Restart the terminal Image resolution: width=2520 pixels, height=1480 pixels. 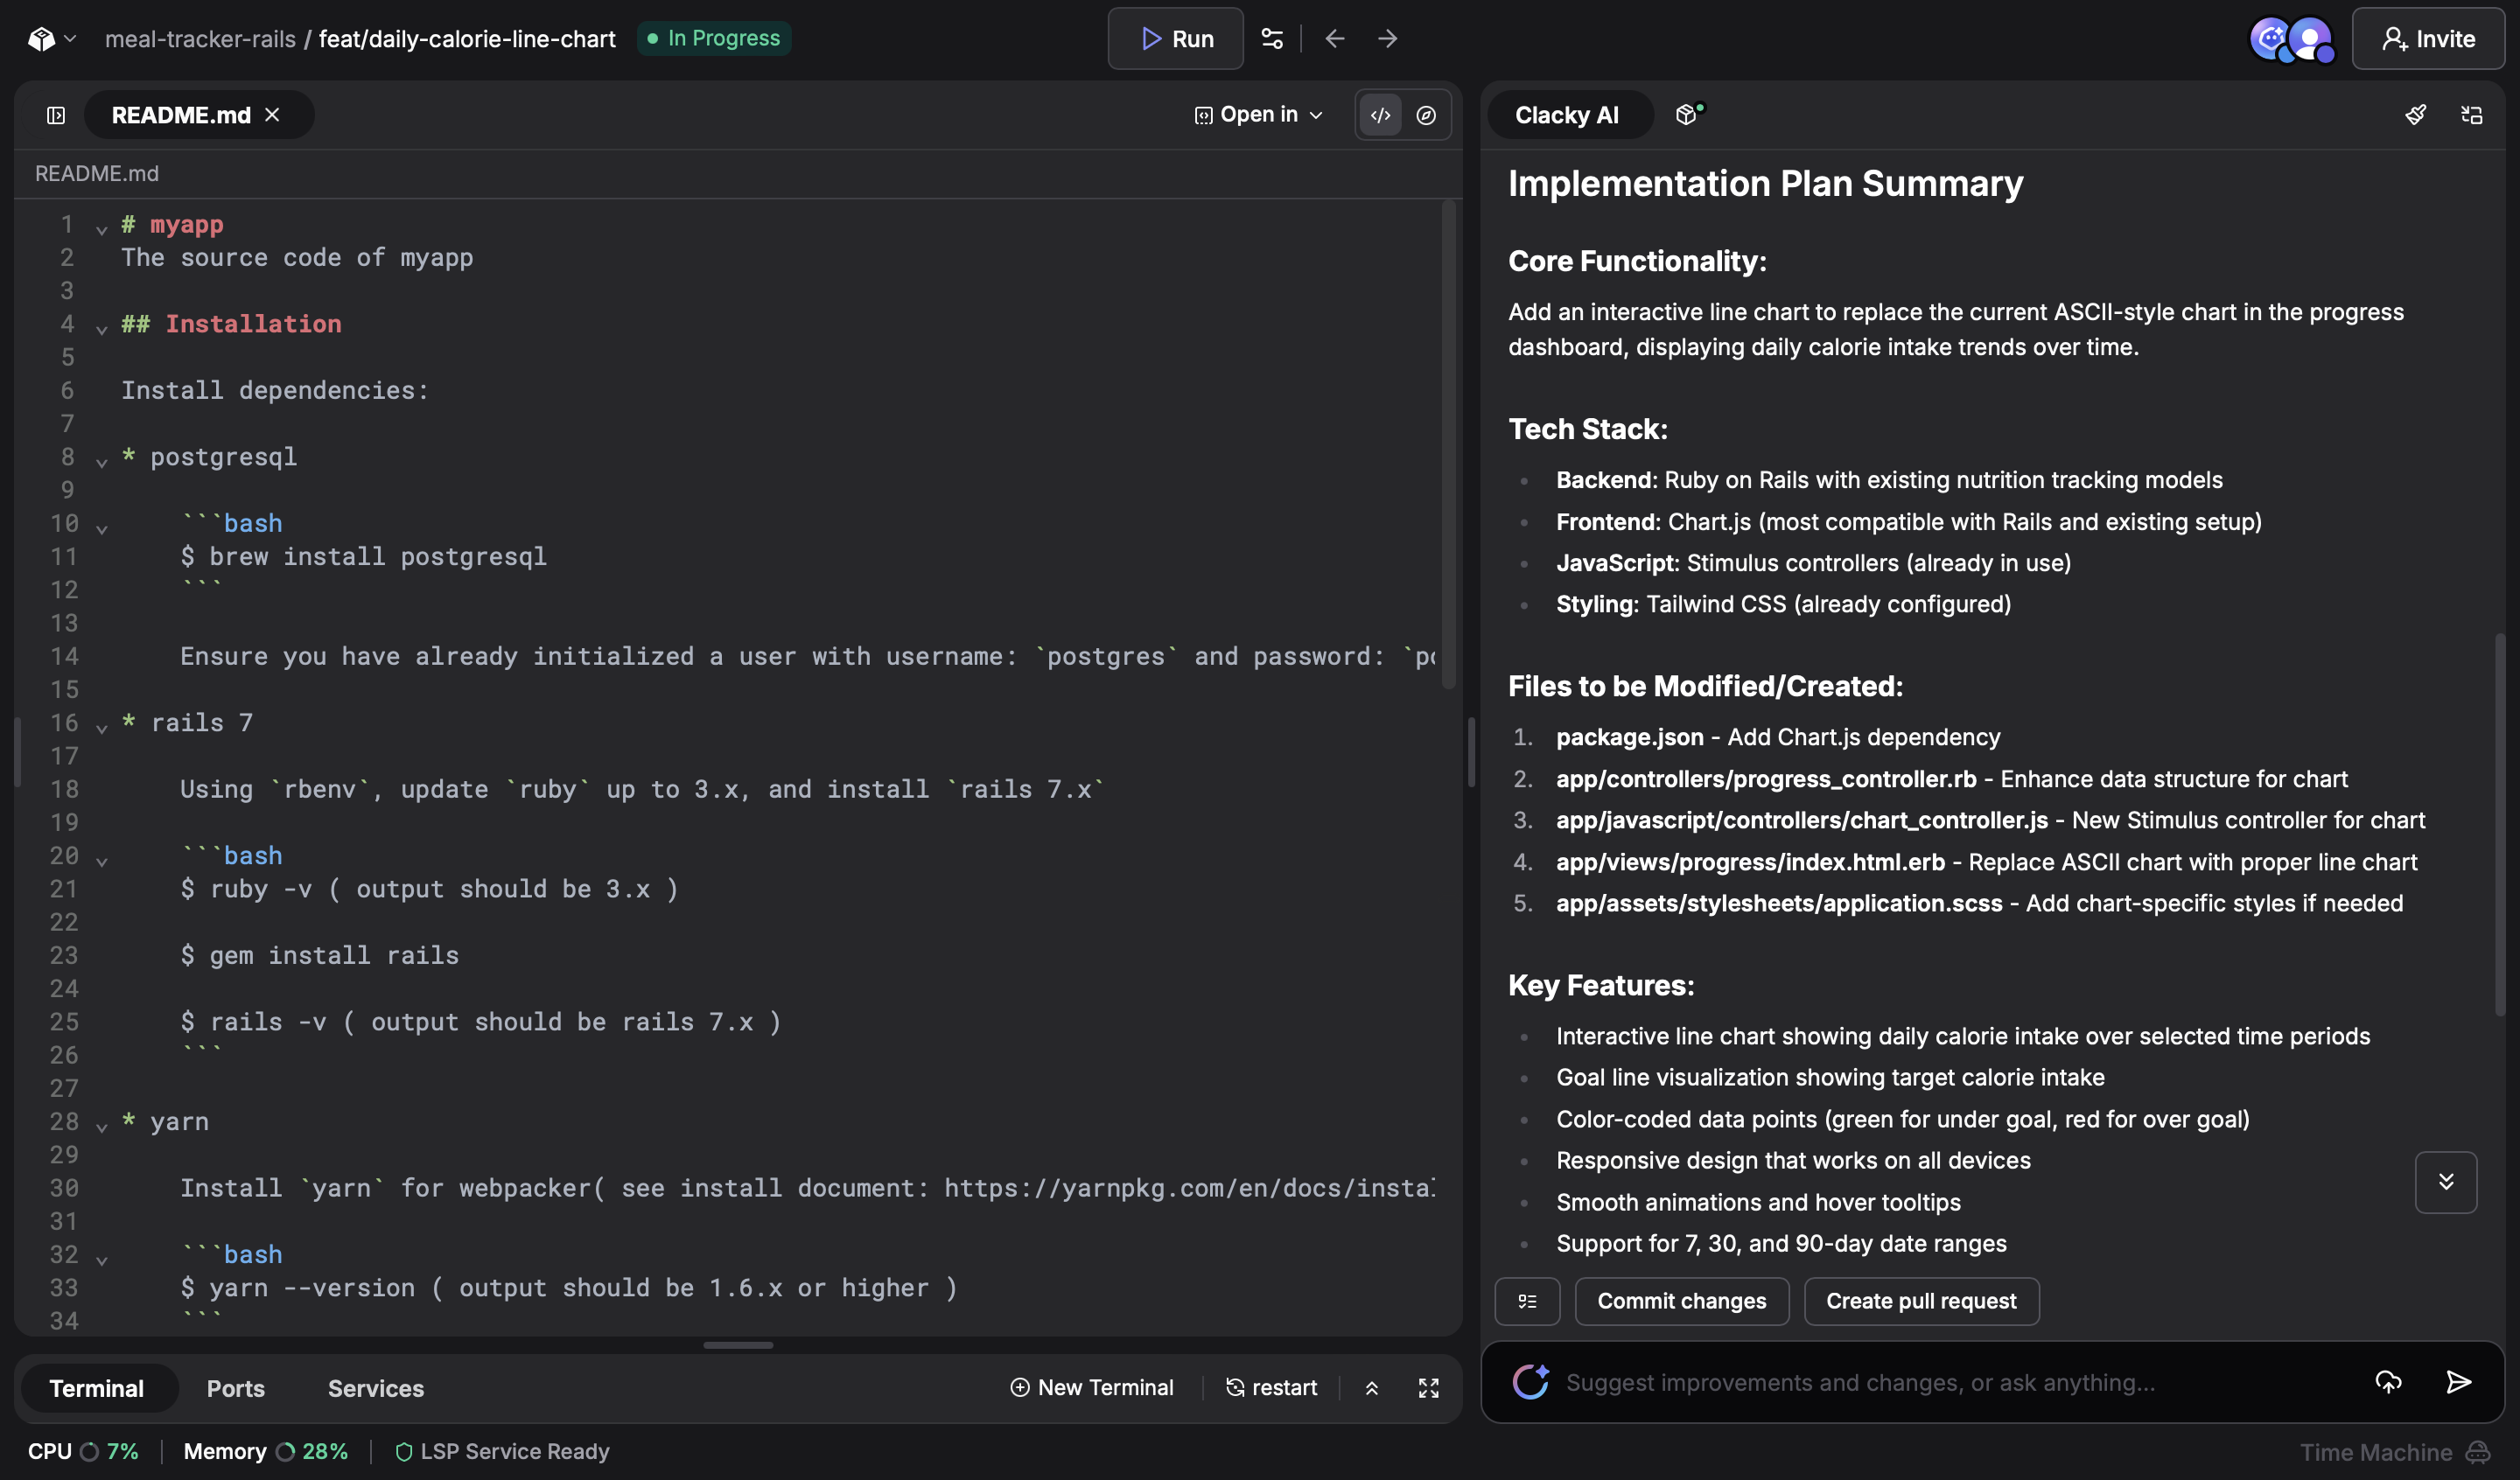(x=1271, y=1387)
